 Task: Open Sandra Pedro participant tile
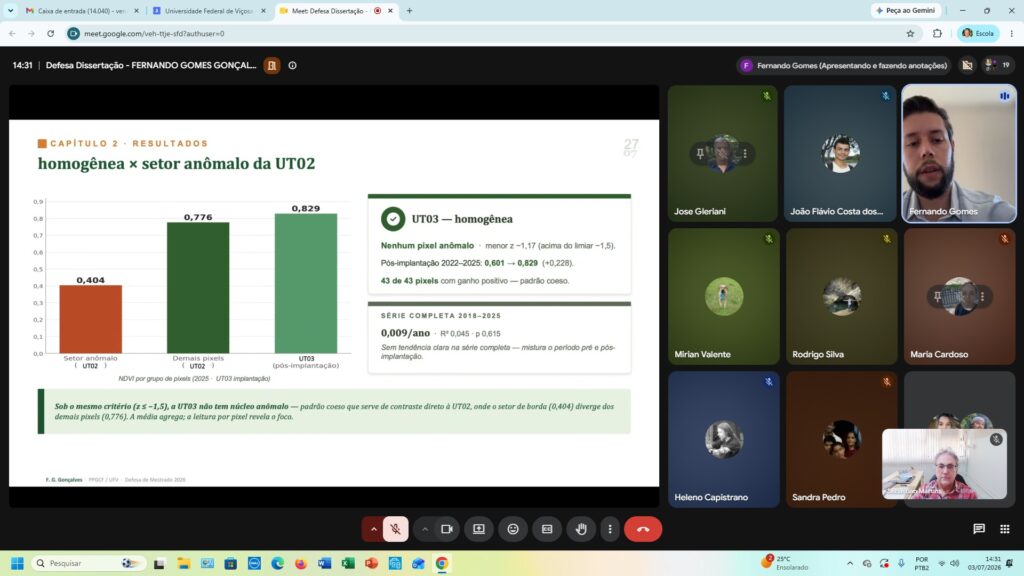point(841,440)
